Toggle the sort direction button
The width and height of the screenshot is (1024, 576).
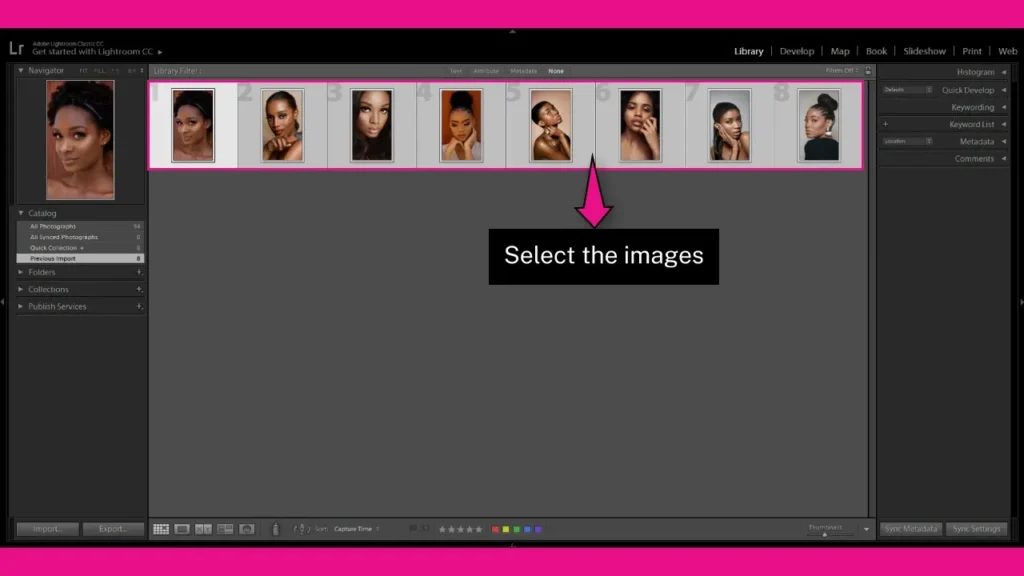pyautogui.click(x=301, y=529)
